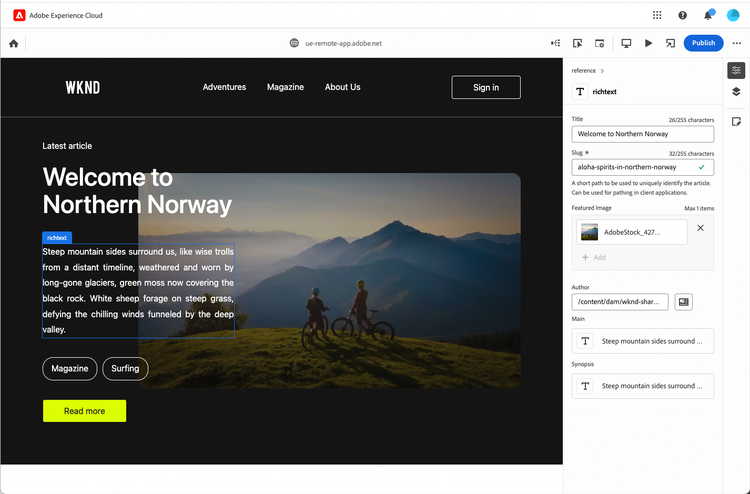Click the green check in the Slug field
Image resolution: width=750 pixels, height=494 pixels.
701,167
